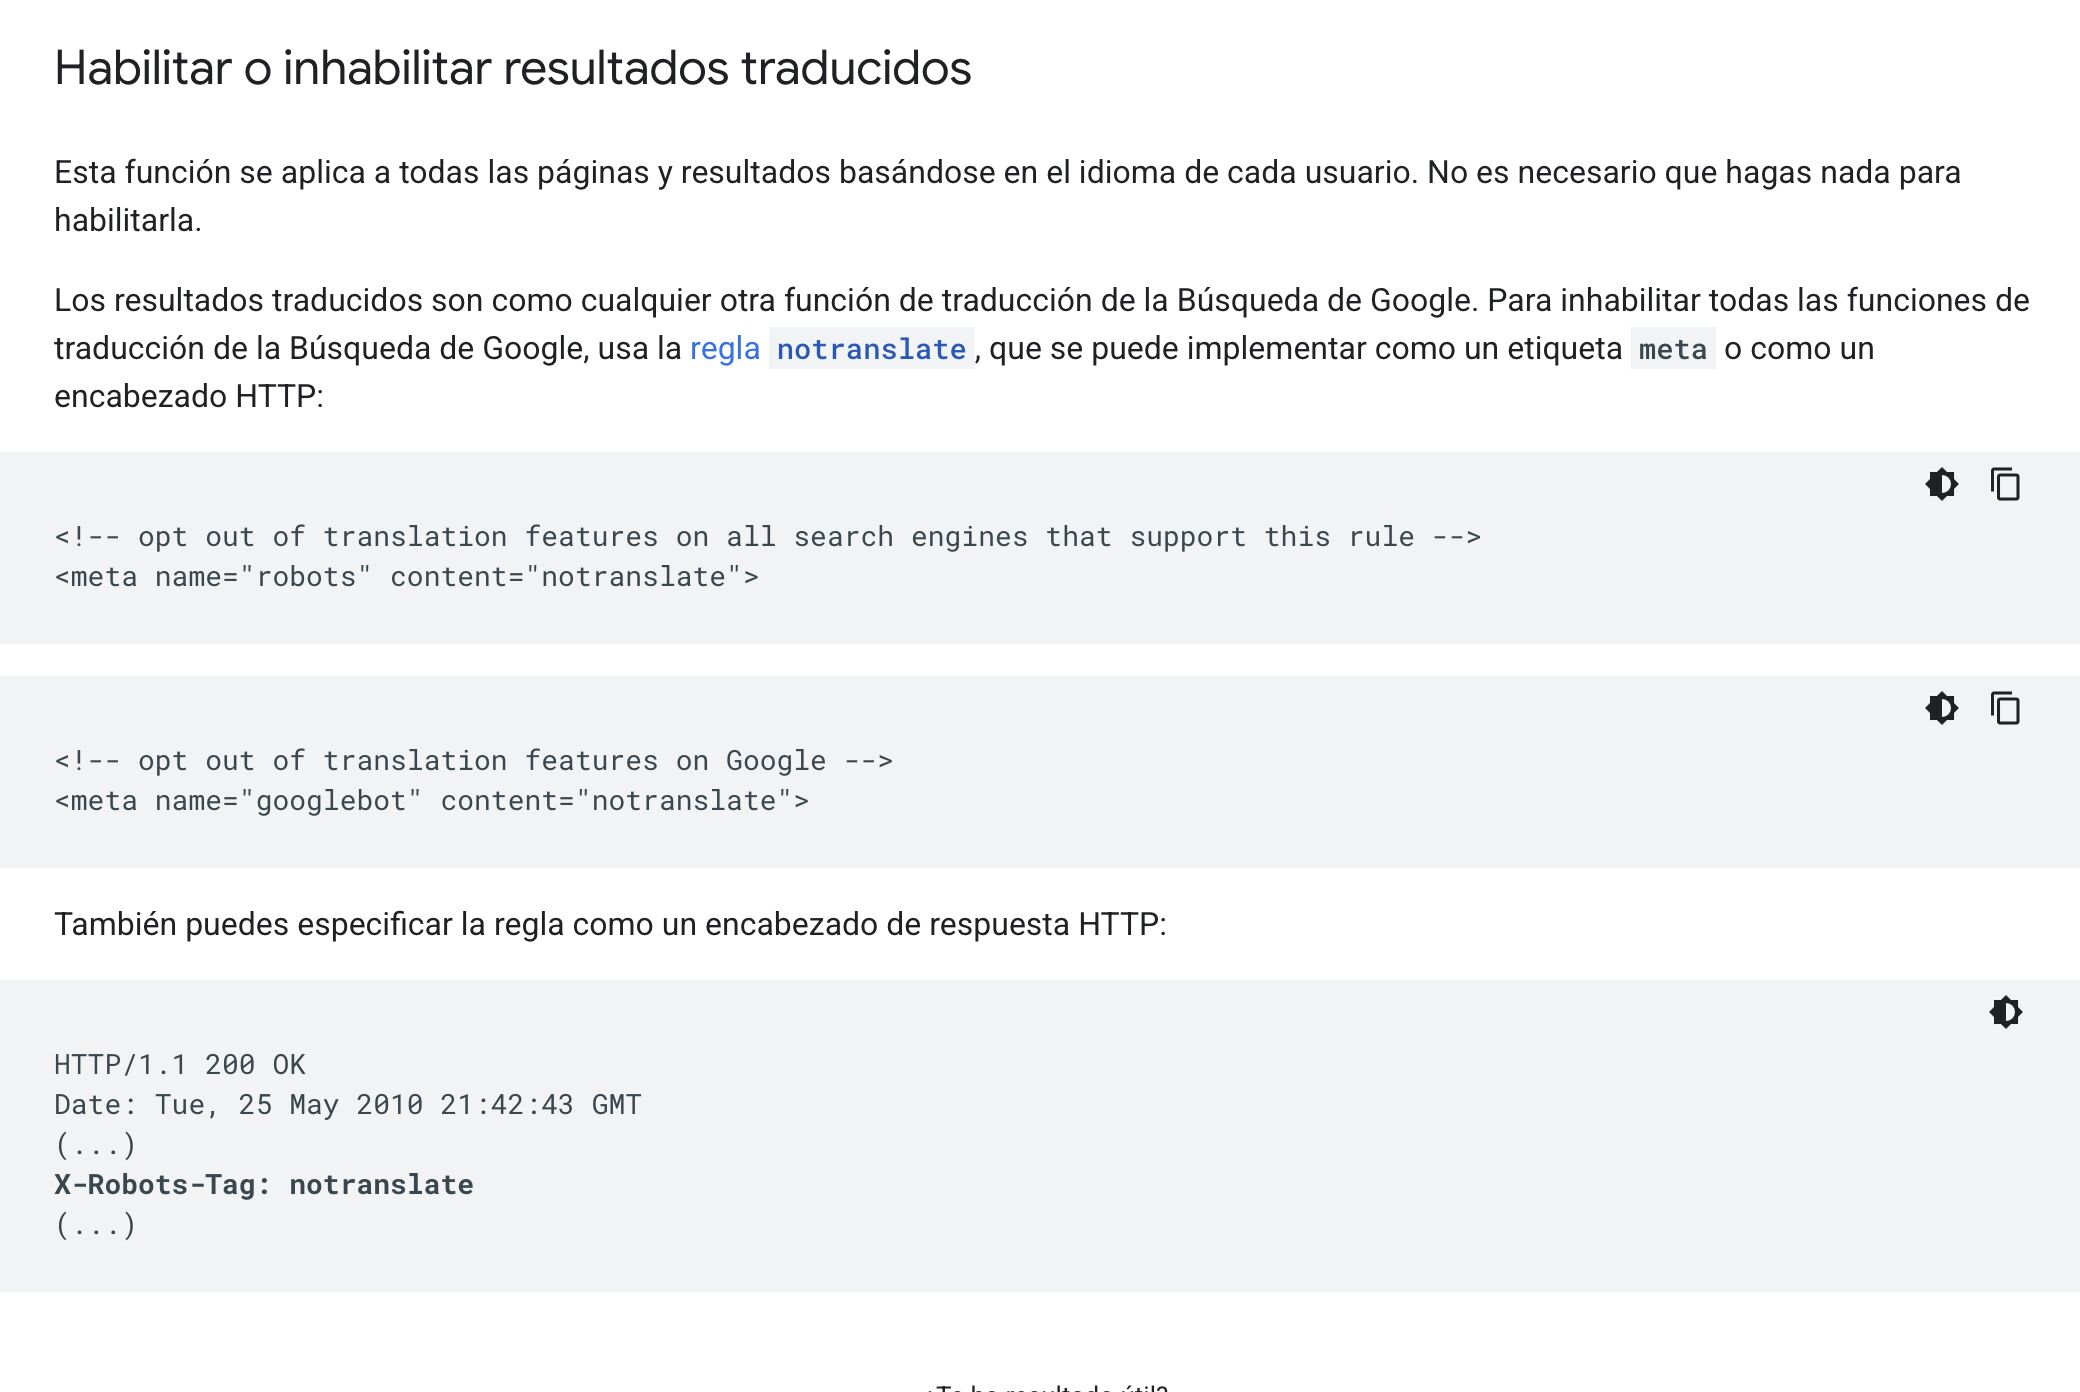The image size is (2080, 1392).
Task: Click the "all search engines" HTML comment line
Action: (767, 537)
